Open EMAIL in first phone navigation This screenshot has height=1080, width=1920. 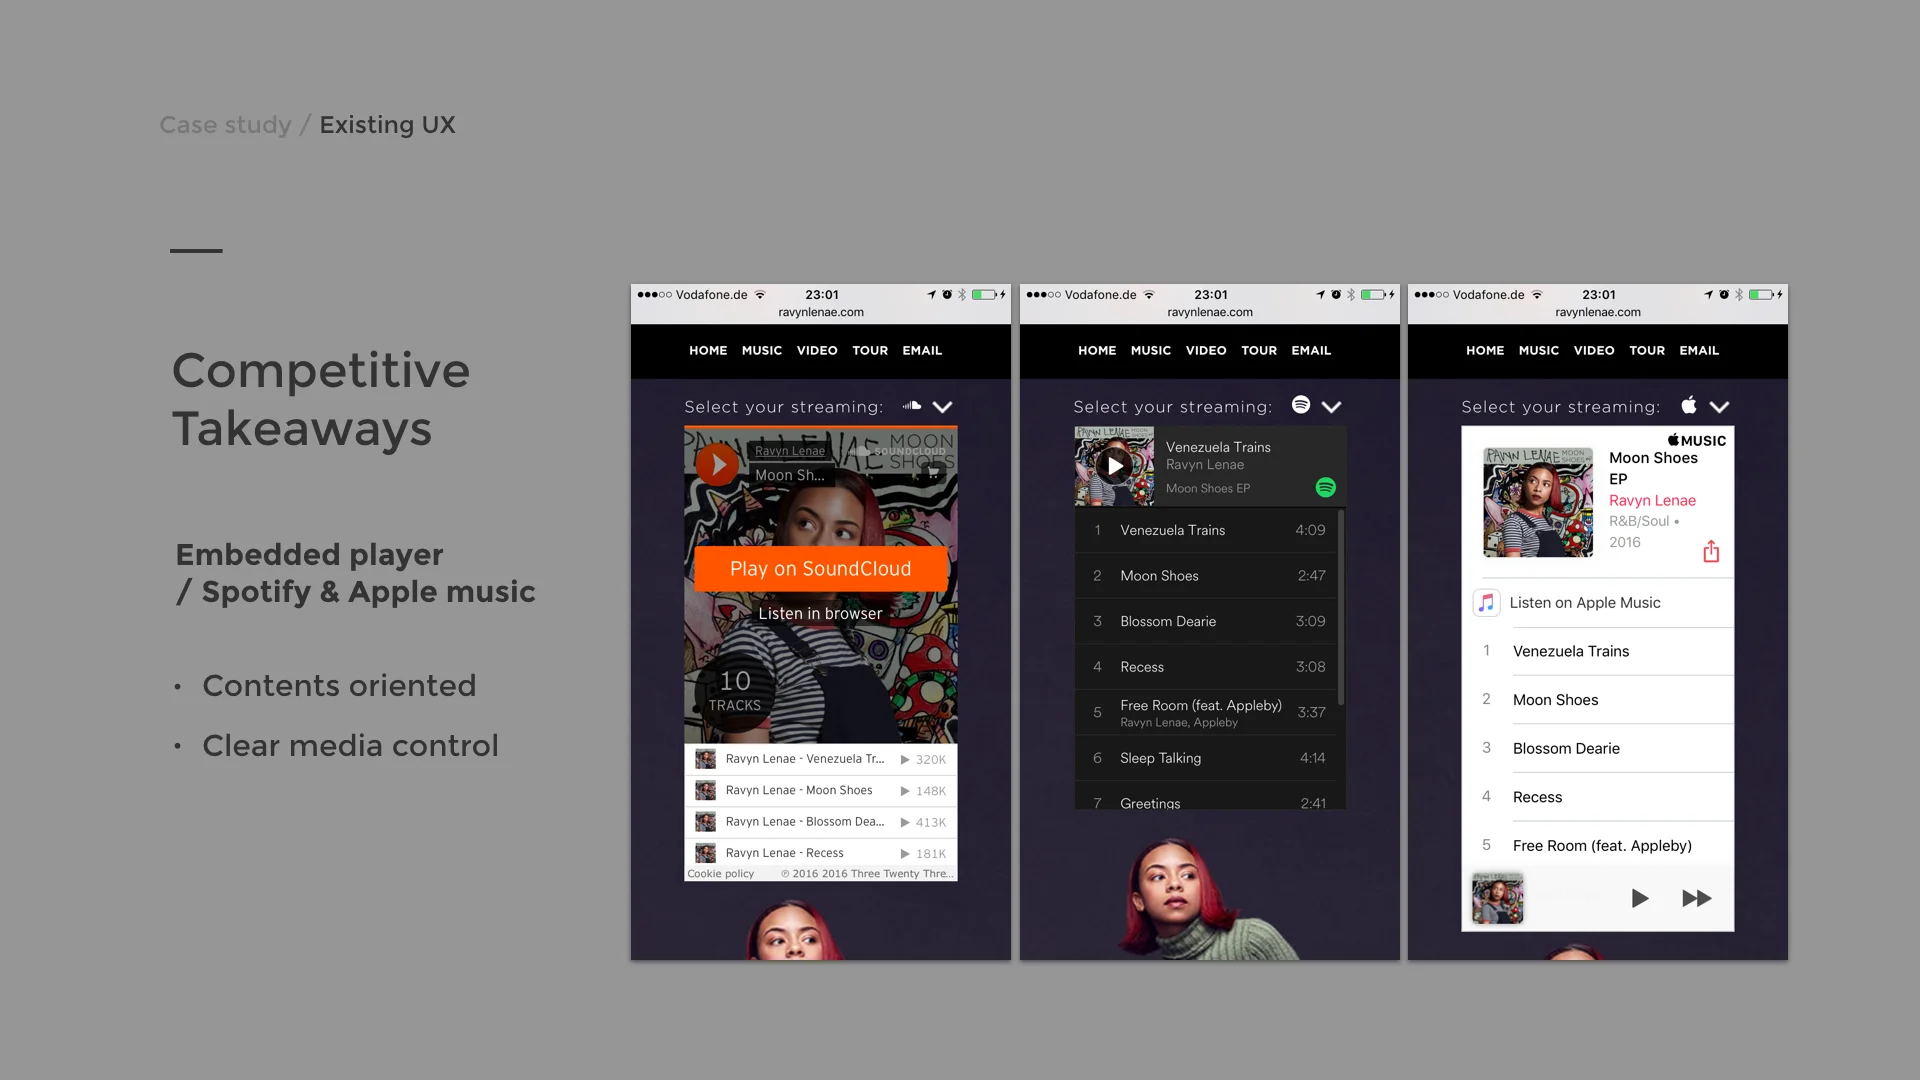click(922, 351)
